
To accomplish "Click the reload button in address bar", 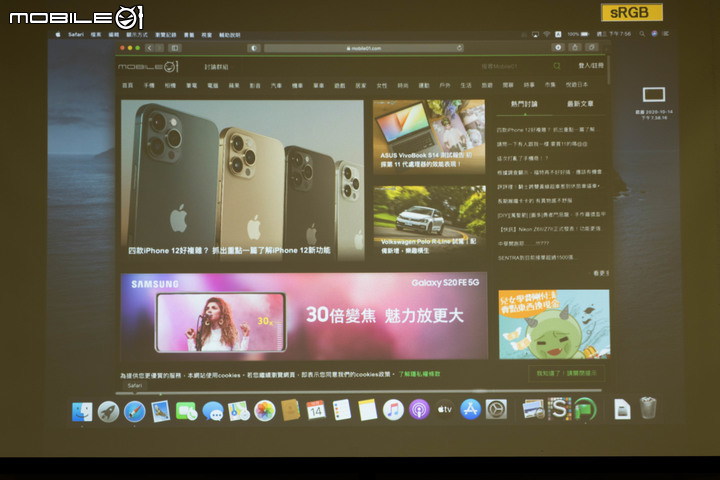I will (x=459, y=48).
